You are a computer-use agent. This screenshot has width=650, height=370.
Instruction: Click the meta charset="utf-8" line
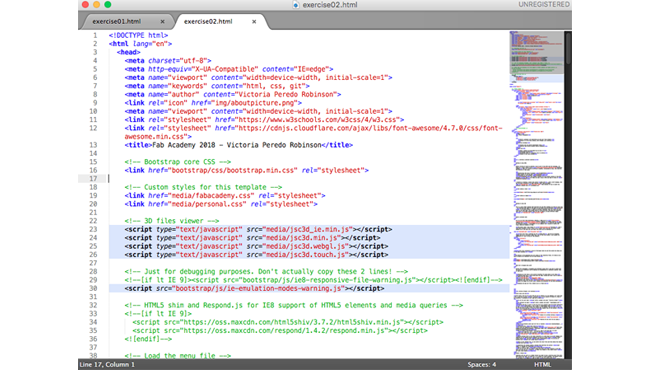coord(168,61)
